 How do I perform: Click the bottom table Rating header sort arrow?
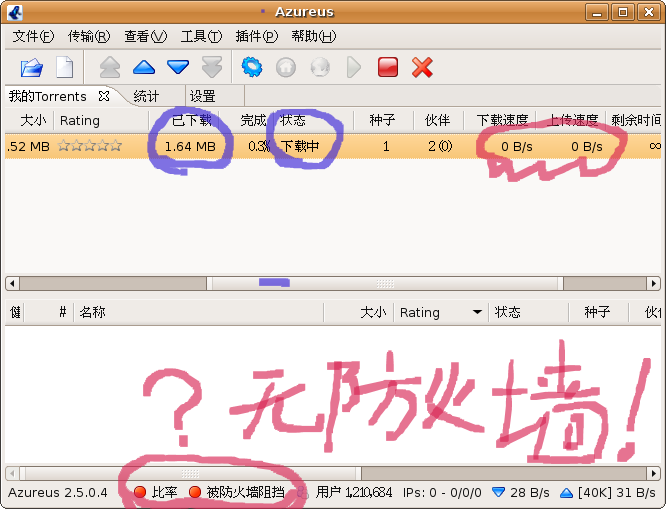tap(477, 312)
